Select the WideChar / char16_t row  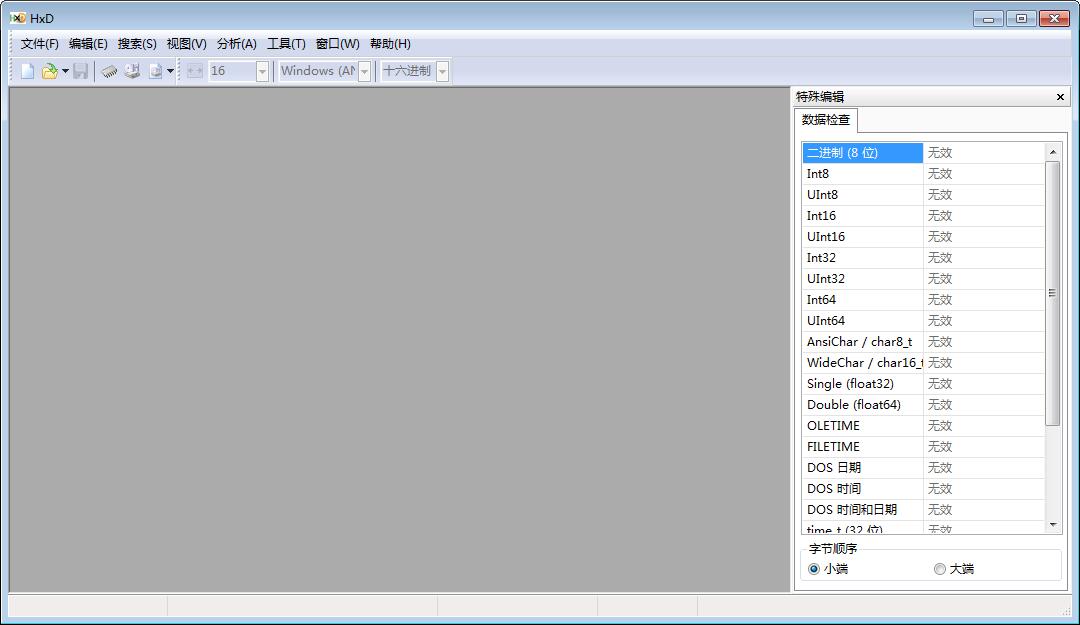tap(923, 362)
